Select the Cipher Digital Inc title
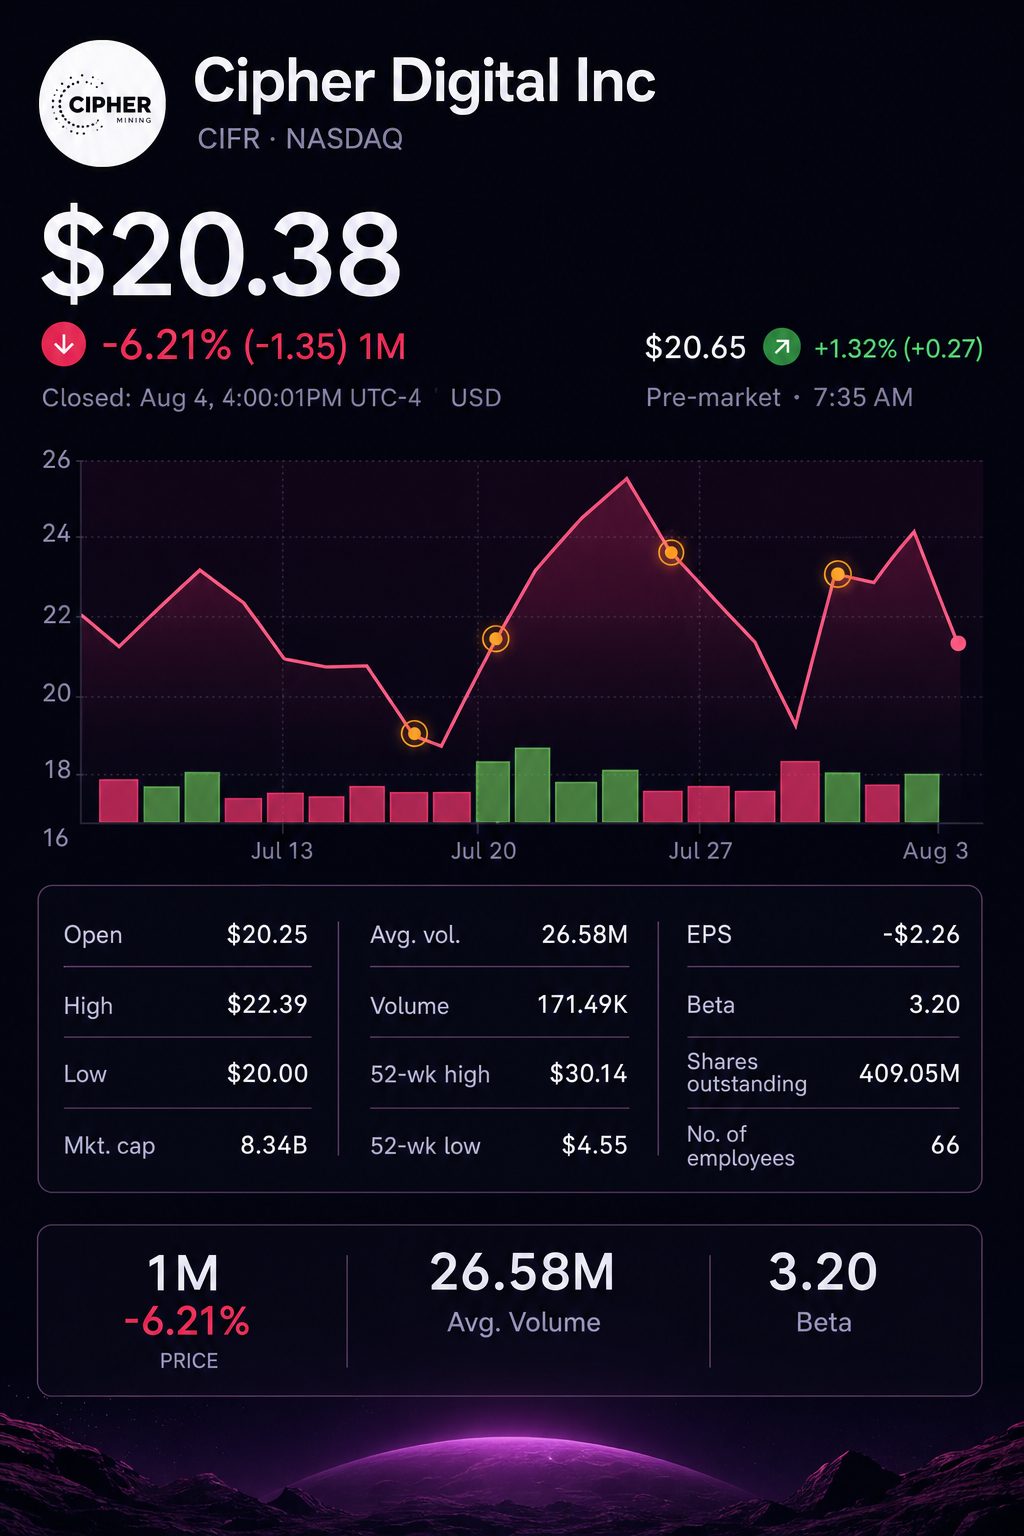1024x1536 pixels. [x=424, y=81]
